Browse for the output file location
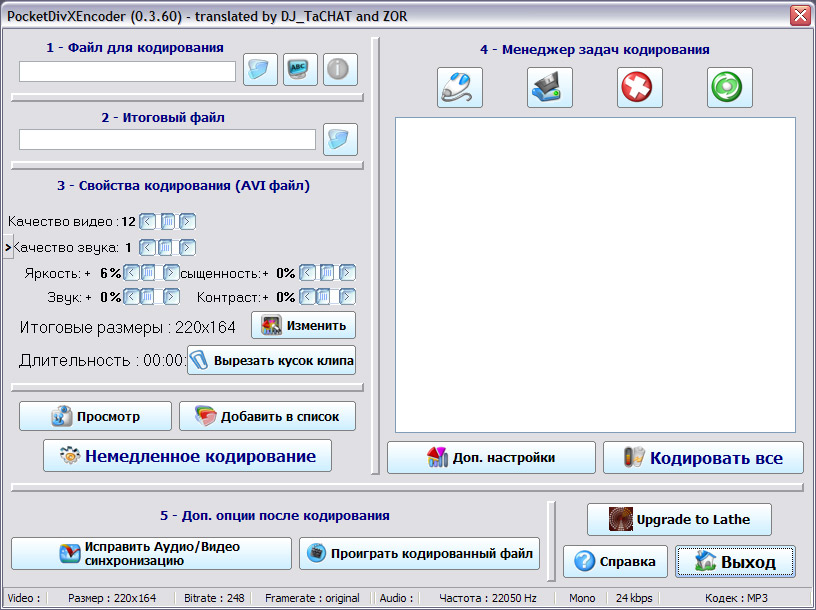This screenshot has width=816, height=610. pos(340,139)
